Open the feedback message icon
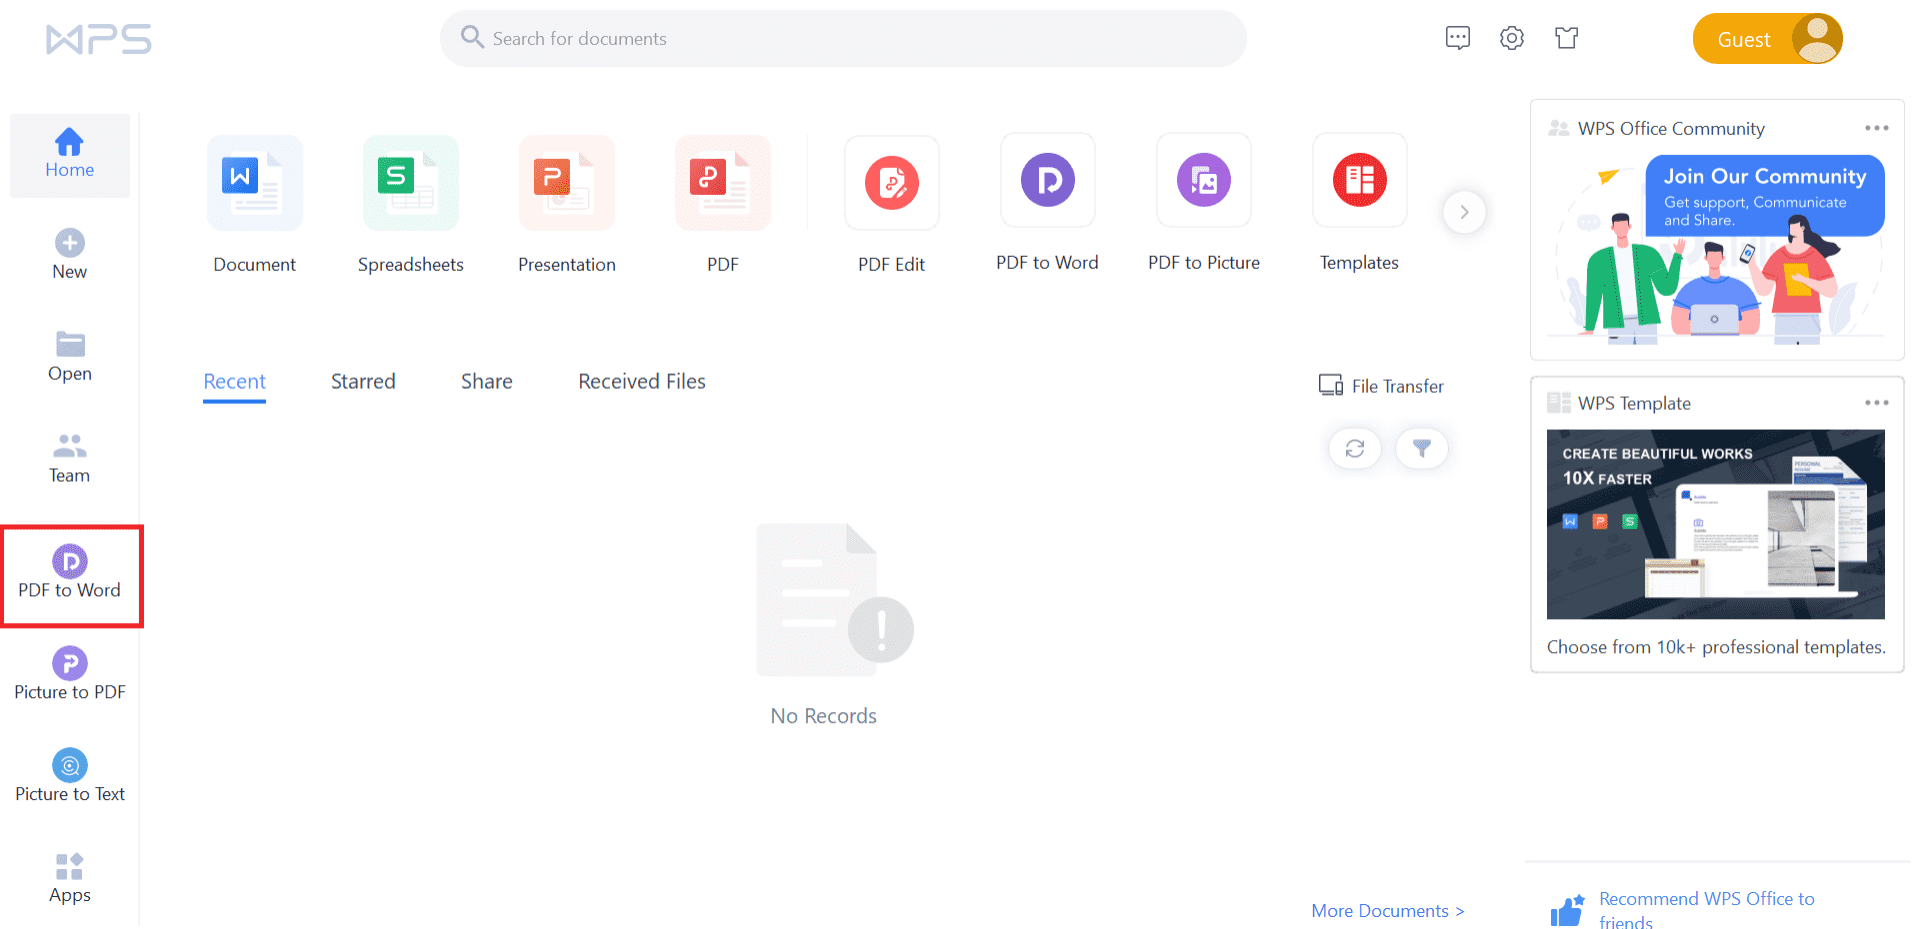Viewport: 1920px width, 929px height. (x=1458, y=38)
